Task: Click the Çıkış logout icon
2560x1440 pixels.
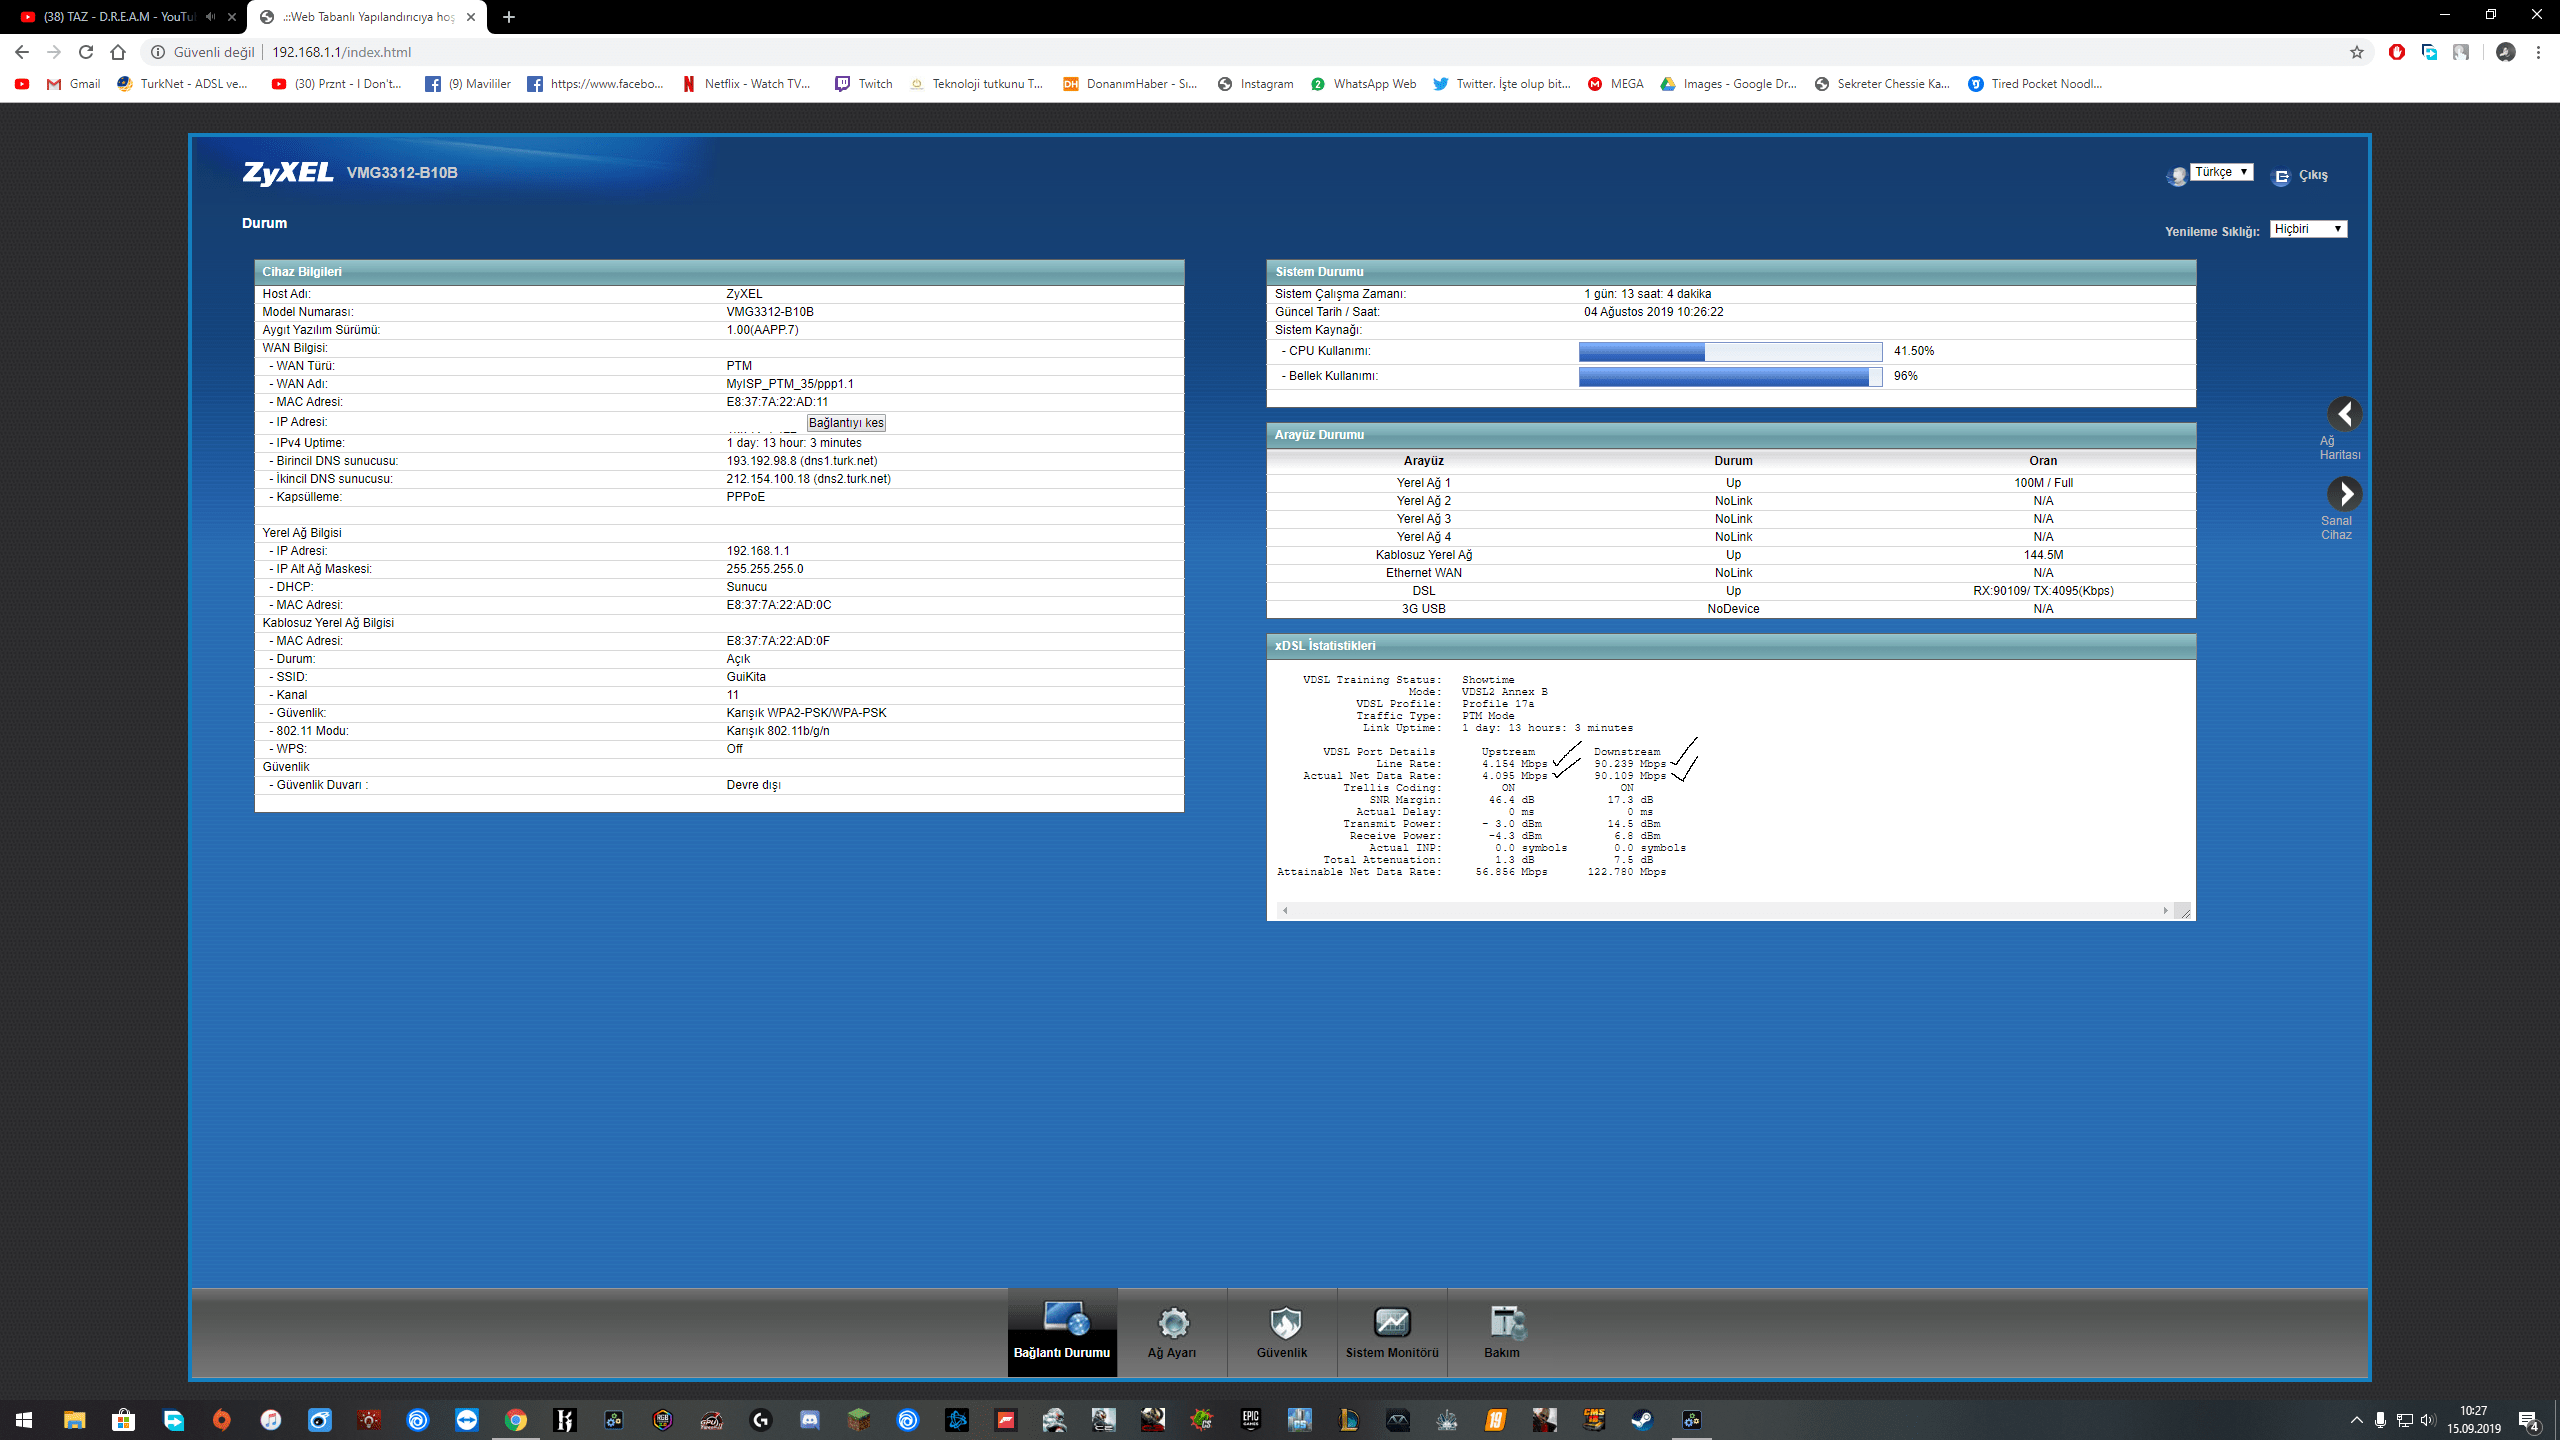Action: tap(2281, 176)
